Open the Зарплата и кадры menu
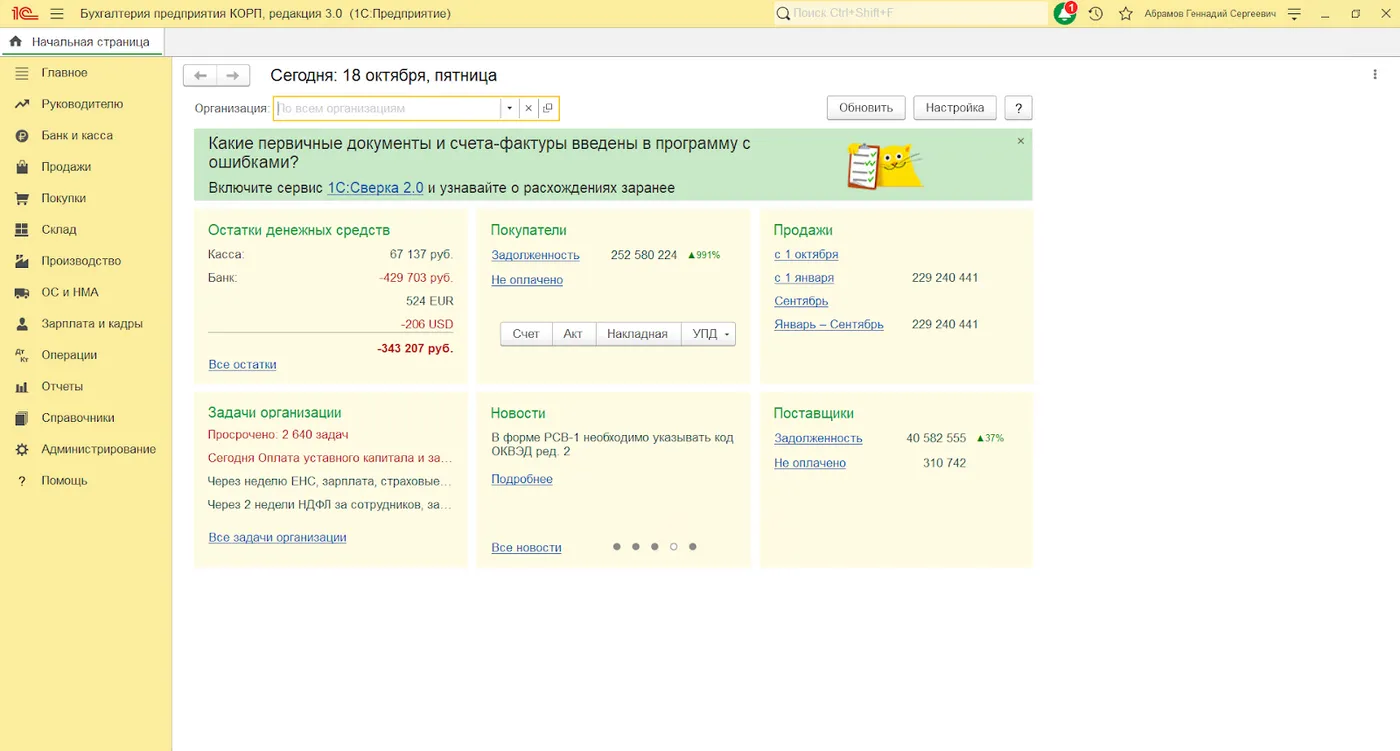This screenshot has height=751, width=1400. pos(92,323)
